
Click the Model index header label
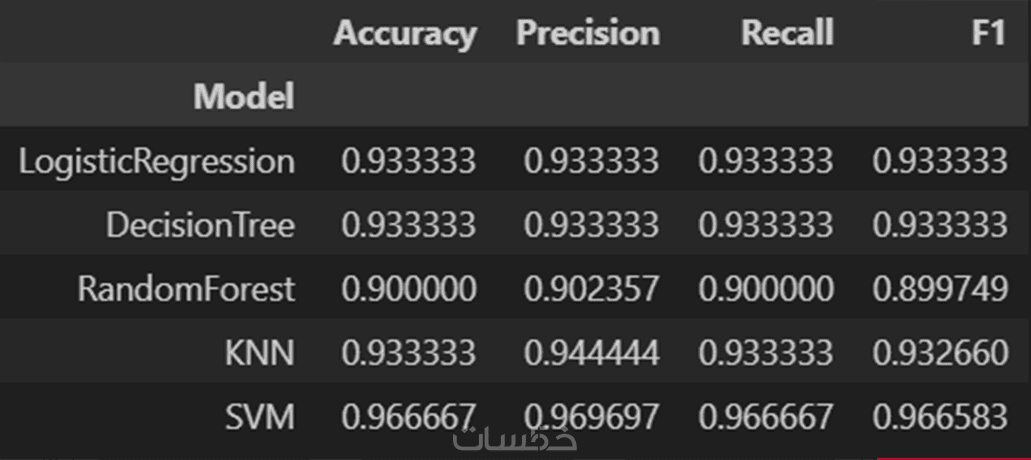244,97
